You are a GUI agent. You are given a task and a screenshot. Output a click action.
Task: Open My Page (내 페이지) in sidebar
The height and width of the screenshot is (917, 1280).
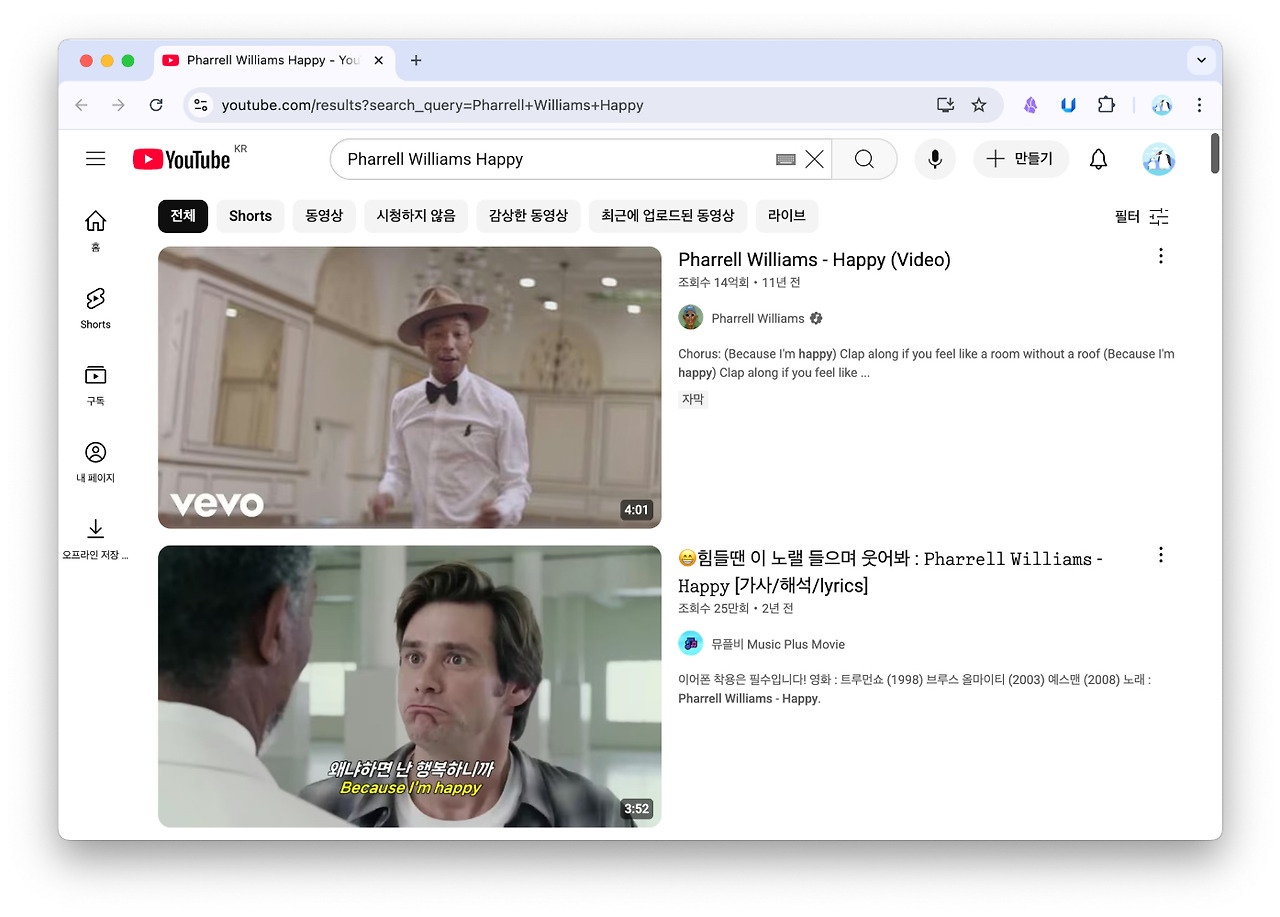[x=95, y=462]
